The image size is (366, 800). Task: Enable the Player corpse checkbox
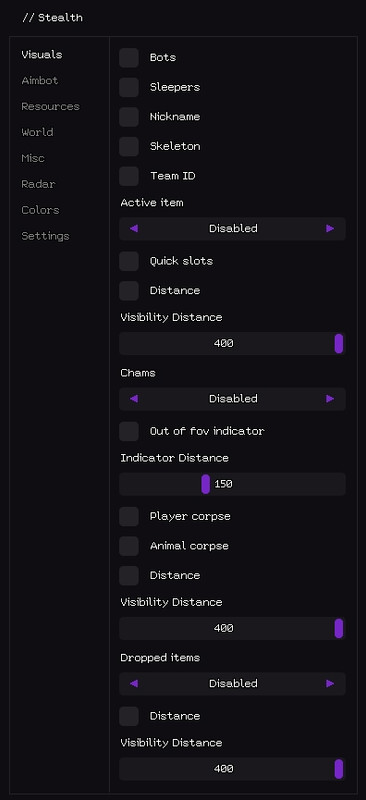[x=129, y=516]
